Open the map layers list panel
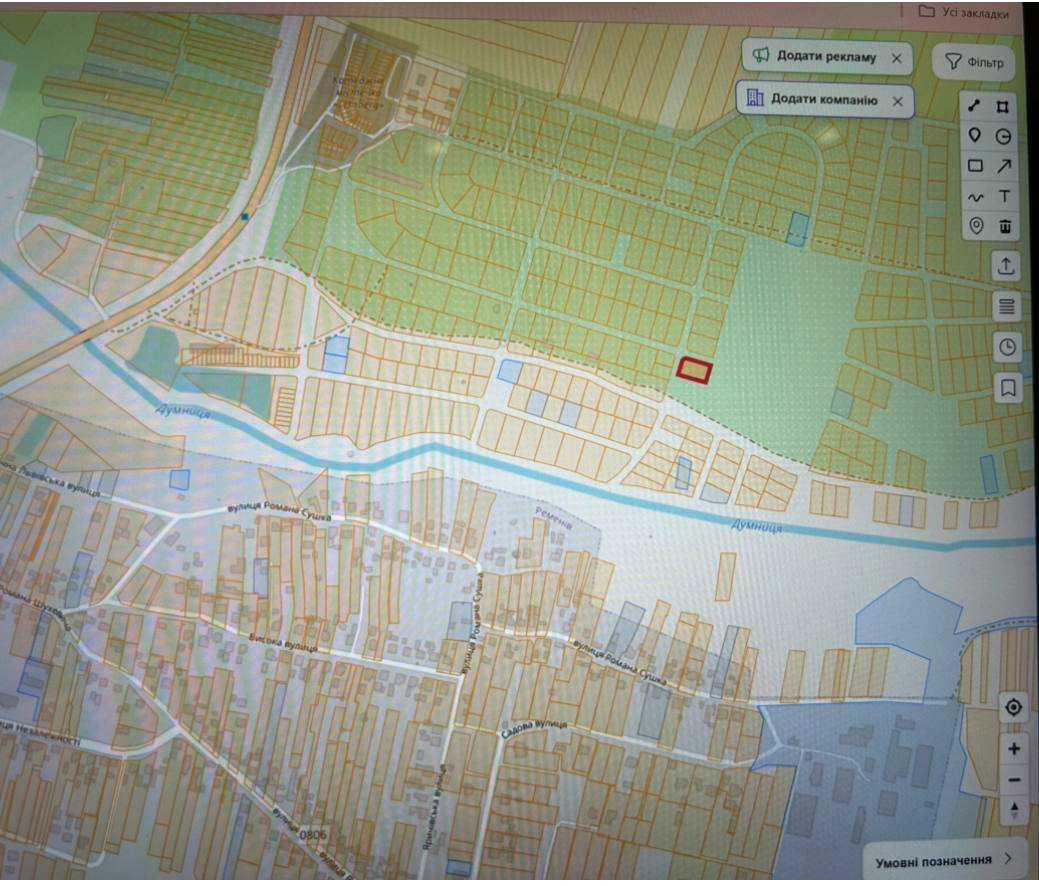 1007,307
